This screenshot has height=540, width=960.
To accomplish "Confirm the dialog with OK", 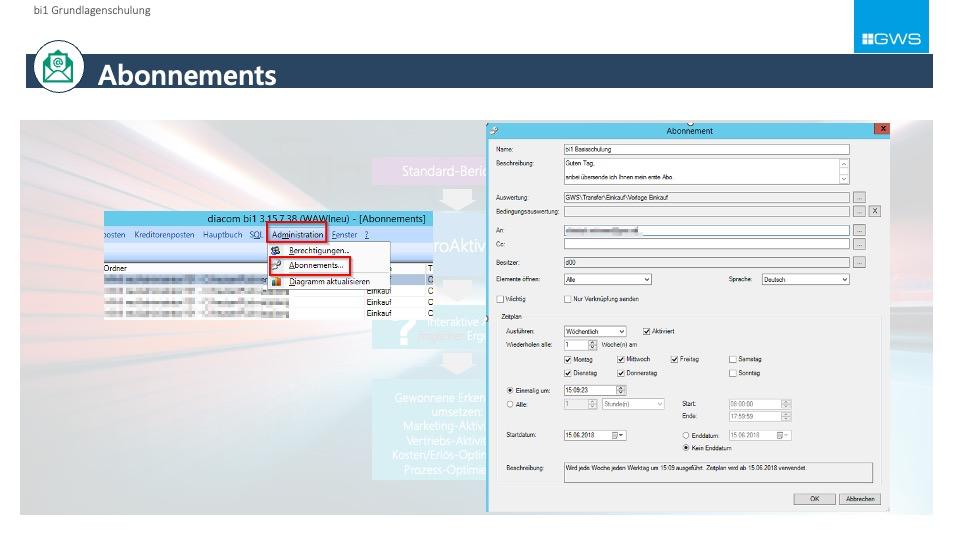I will (814, 499).
